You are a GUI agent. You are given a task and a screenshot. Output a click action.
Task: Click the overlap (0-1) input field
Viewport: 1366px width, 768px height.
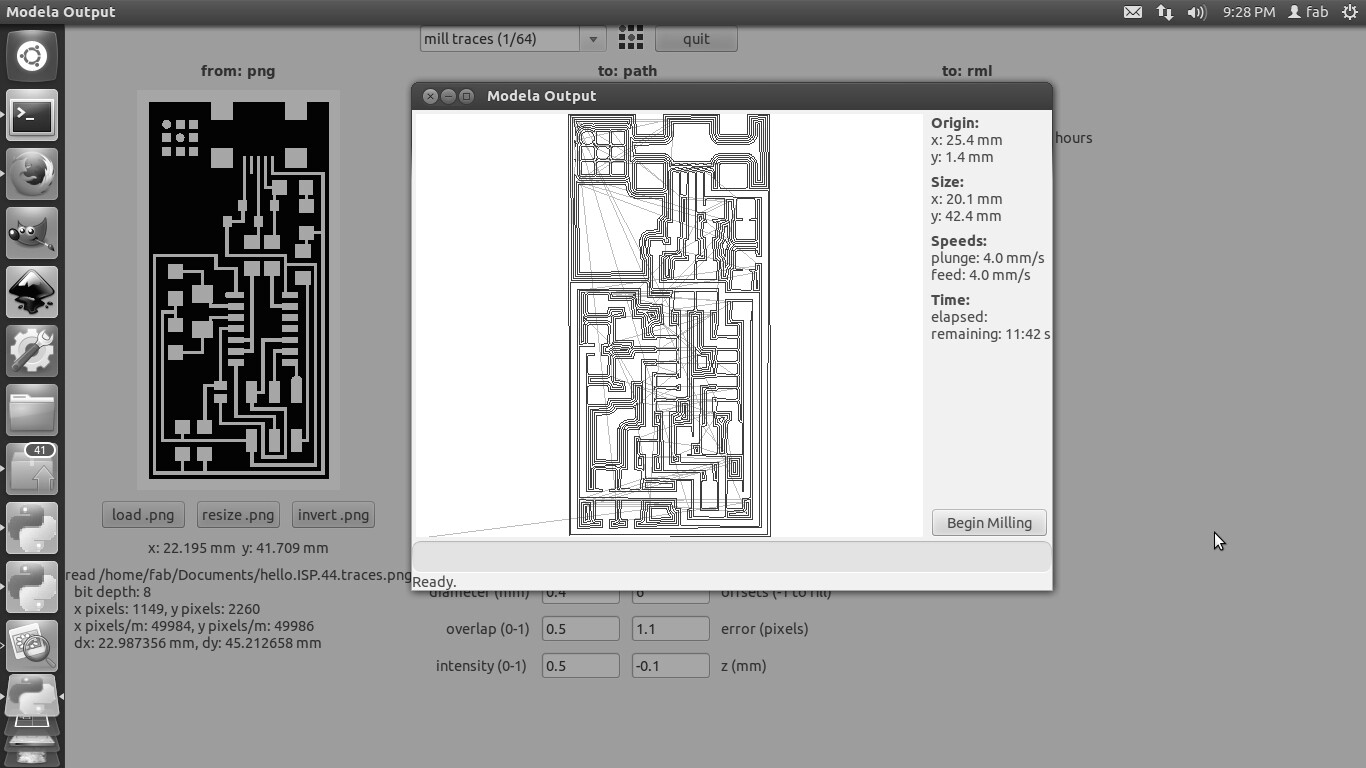[x=580, y=629]
